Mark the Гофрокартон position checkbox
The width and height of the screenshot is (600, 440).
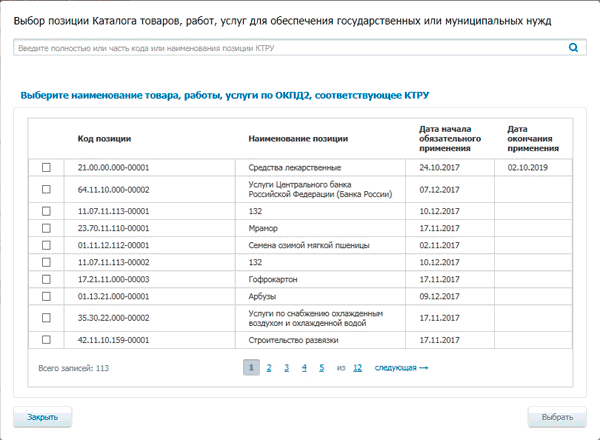[46, 278]
